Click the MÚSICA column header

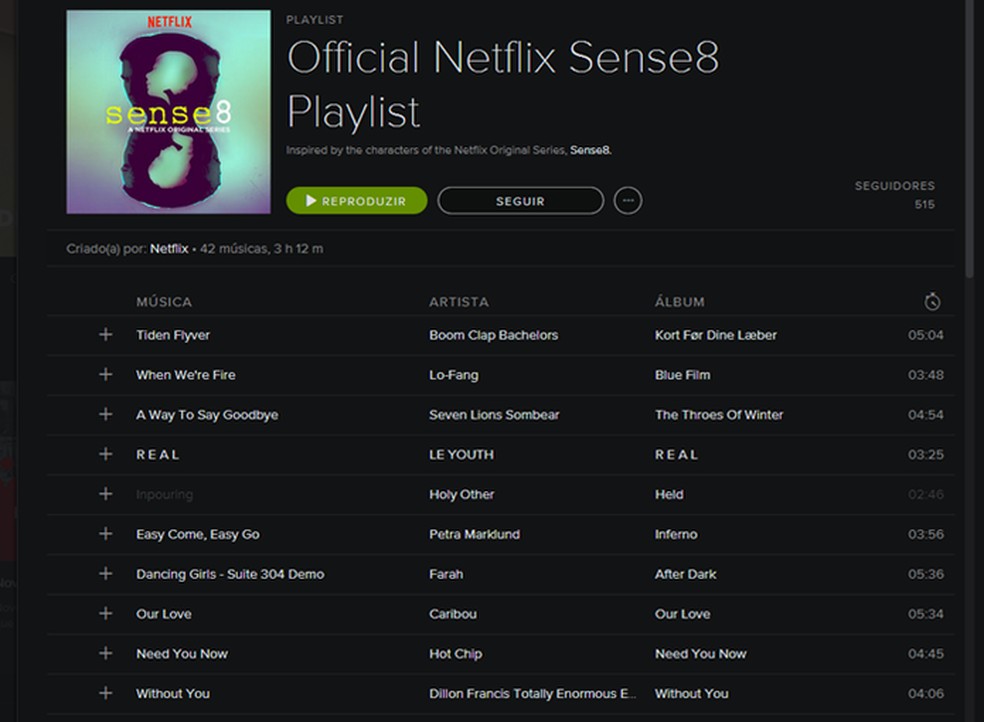164,301
